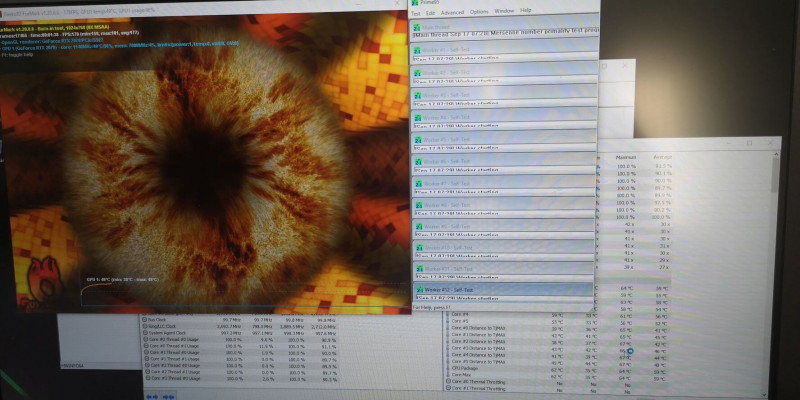Screen dimensions: 800x400
Task: Select the Core #1 Thread #0 Usage row
Action: [x=241, y=353]
